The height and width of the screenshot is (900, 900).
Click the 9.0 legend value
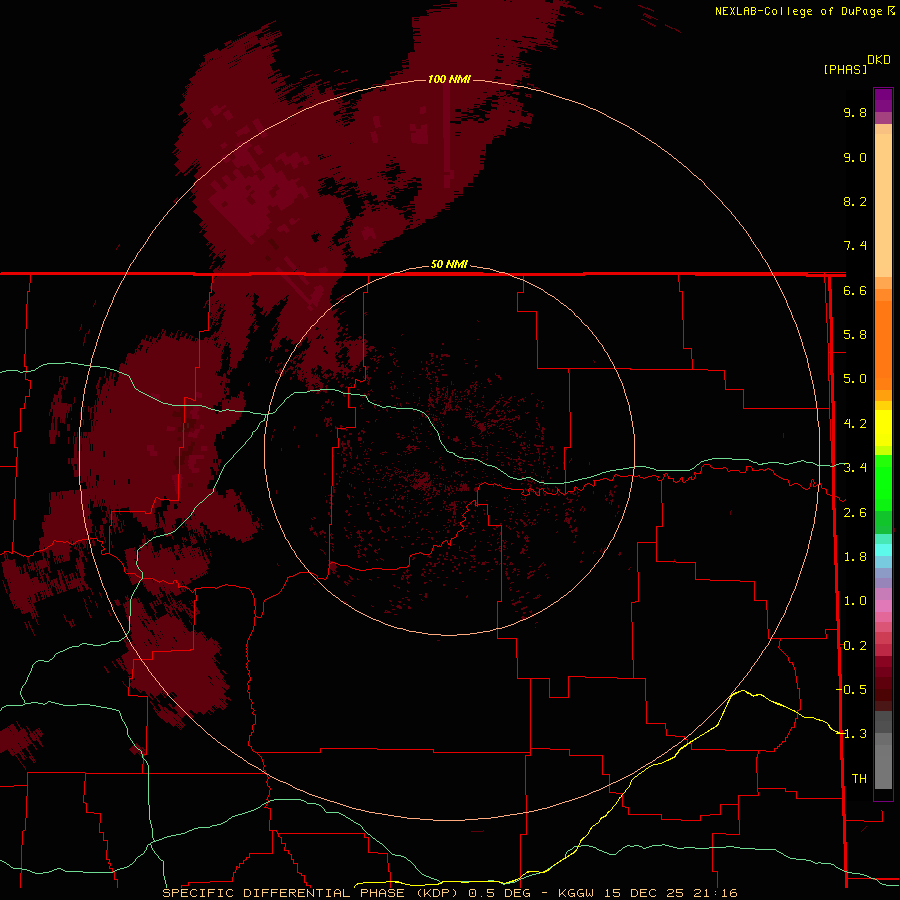pos(855,157)
